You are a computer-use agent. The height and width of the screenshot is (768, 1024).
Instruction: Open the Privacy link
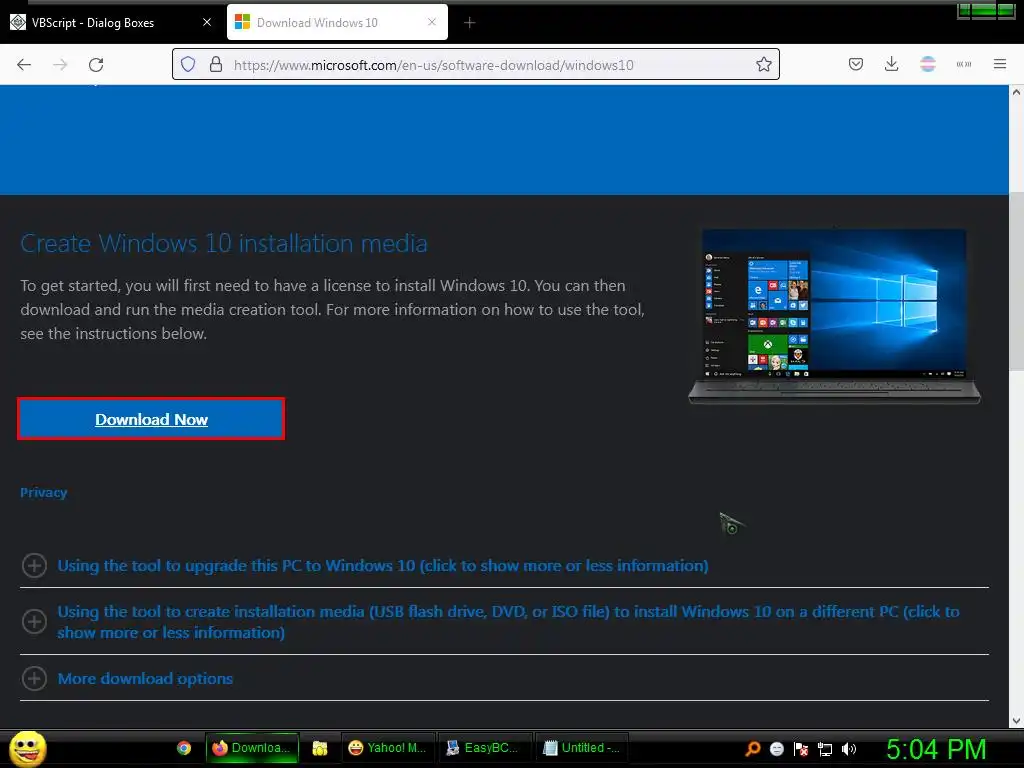[x=44, y=492]
